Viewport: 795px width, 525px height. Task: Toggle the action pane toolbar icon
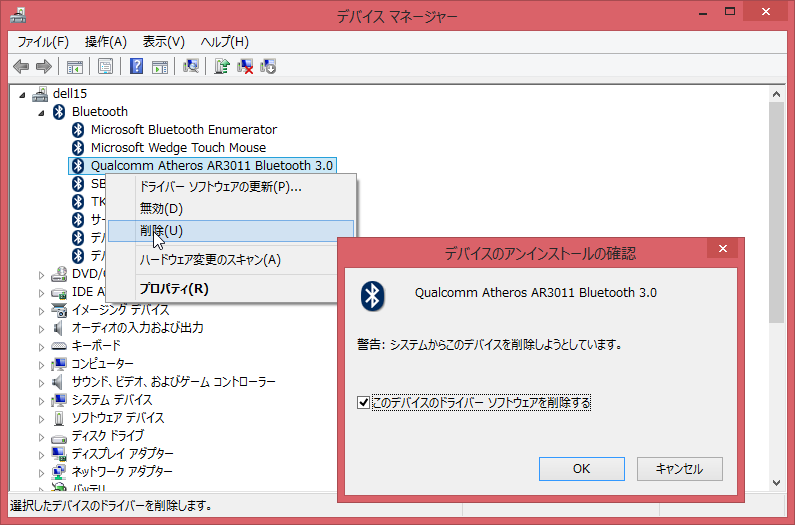pos(160,66)
